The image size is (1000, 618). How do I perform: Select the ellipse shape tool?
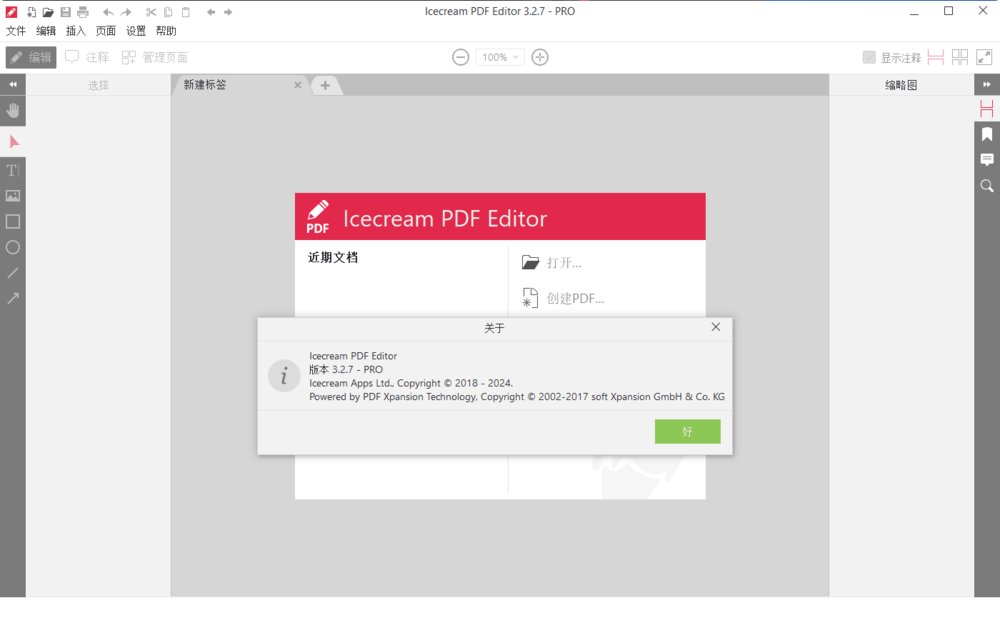point(12,247)
